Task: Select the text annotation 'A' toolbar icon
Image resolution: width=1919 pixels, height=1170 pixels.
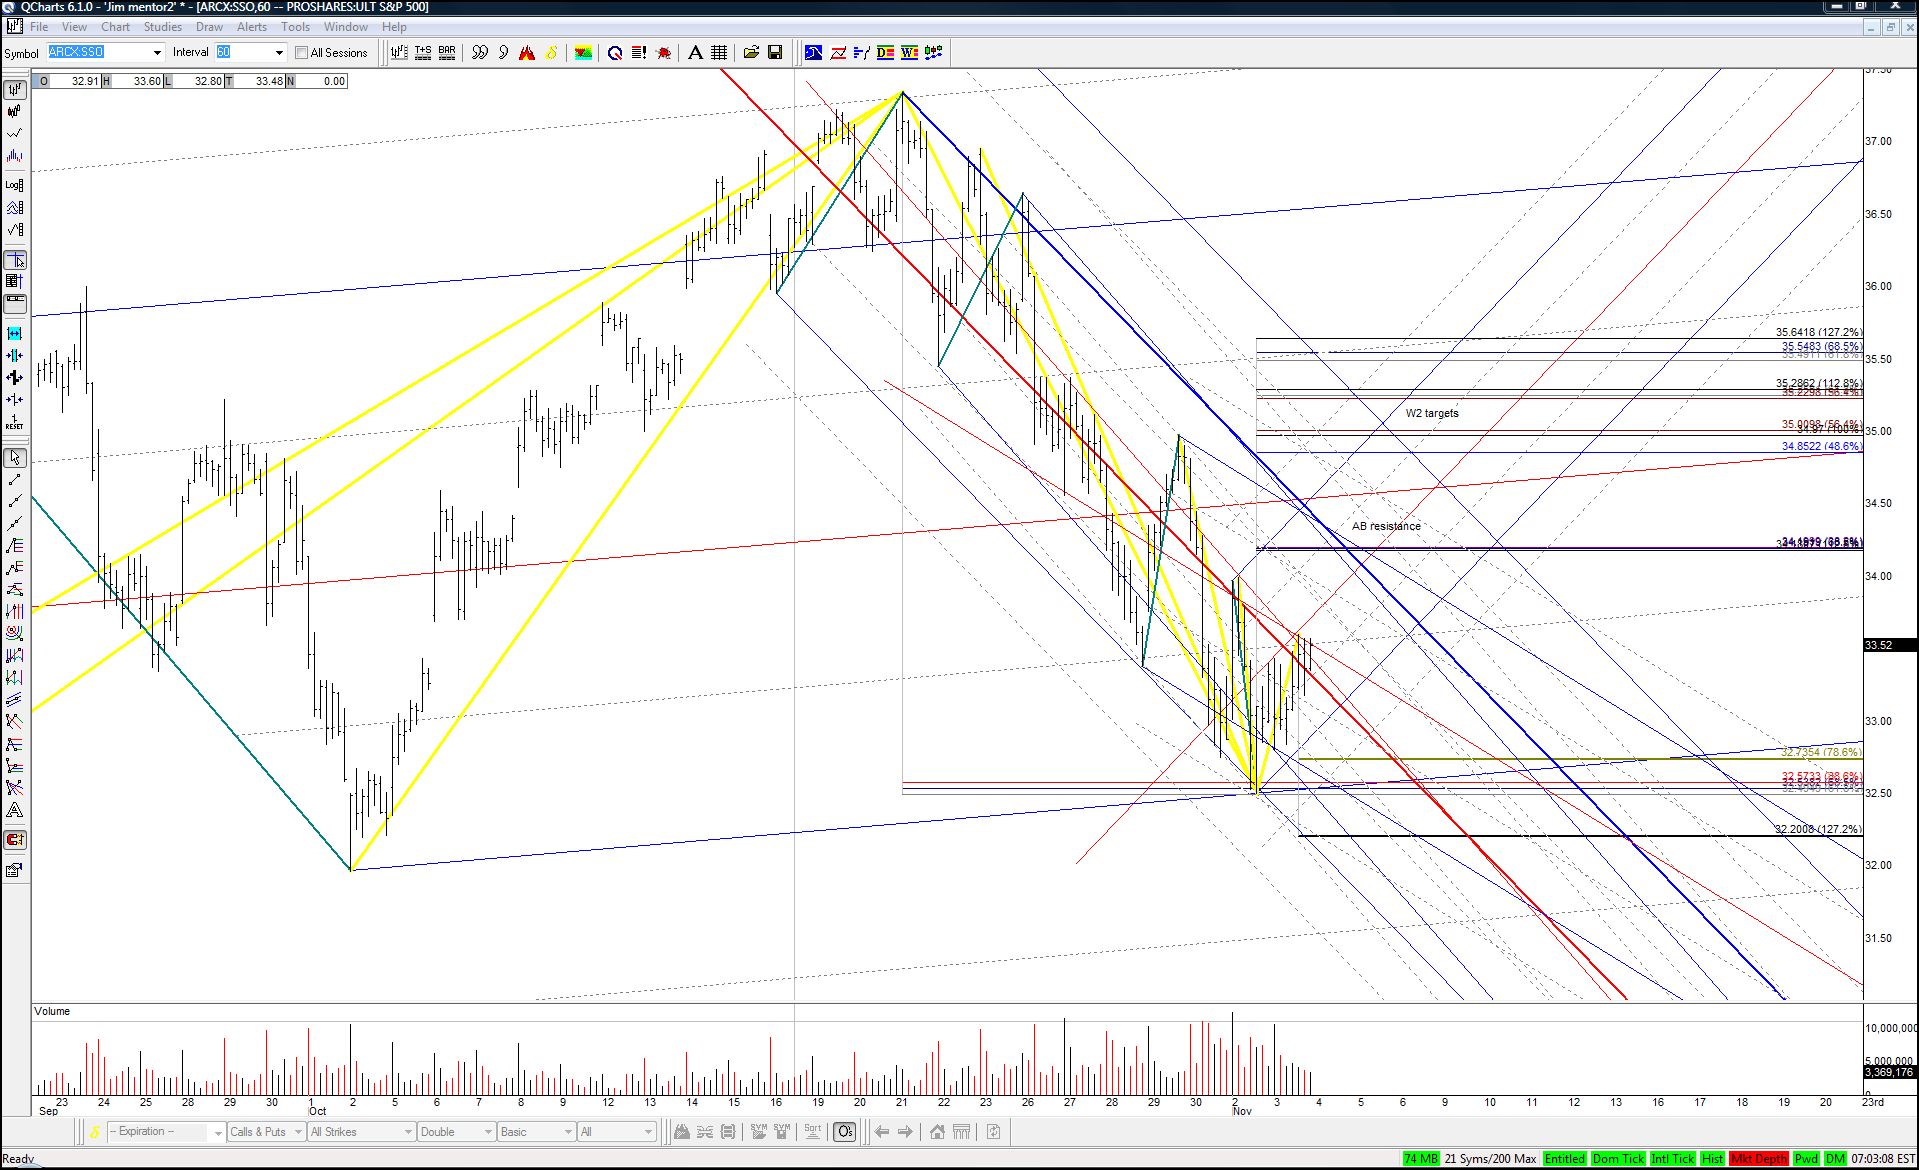Action: [695, 52]
